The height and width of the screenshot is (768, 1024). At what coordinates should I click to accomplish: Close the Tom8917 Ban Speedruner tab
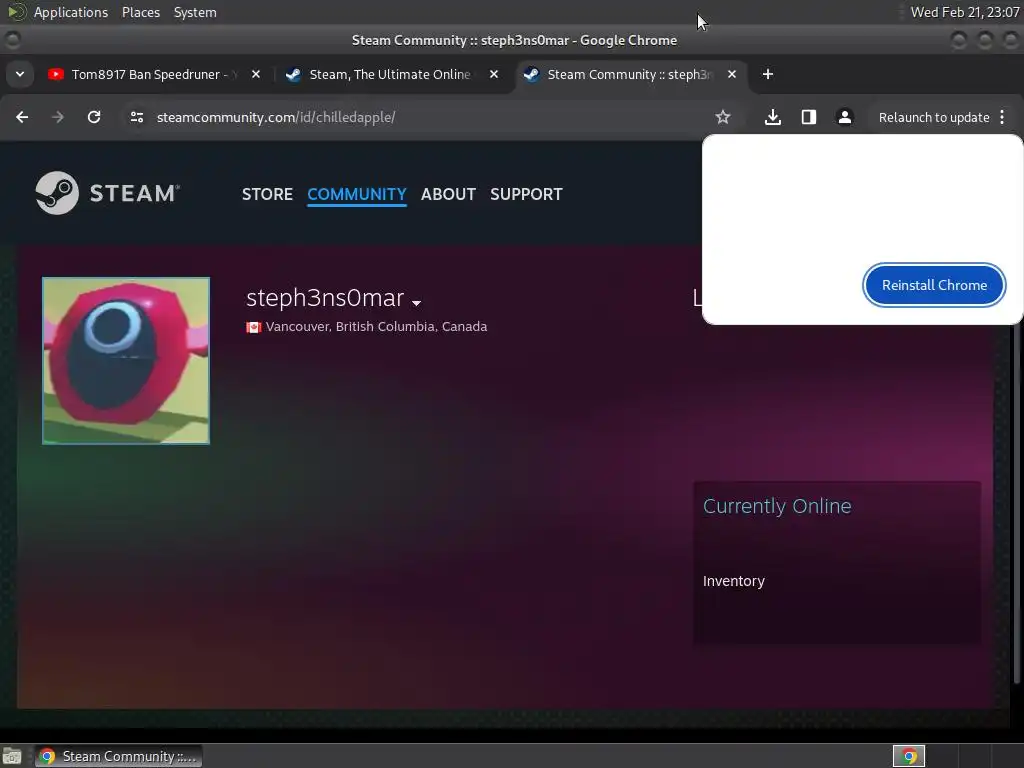tap(256, 74)
